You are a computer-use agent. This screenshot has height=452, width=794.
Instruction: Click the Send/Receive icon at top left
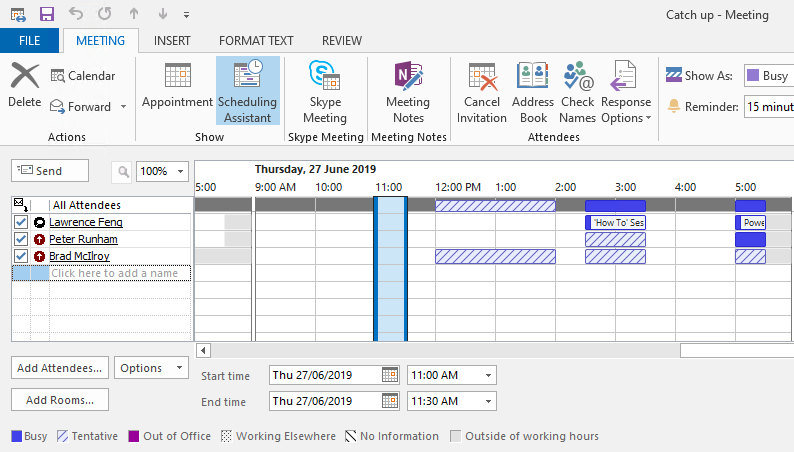[x=18, y=15]
